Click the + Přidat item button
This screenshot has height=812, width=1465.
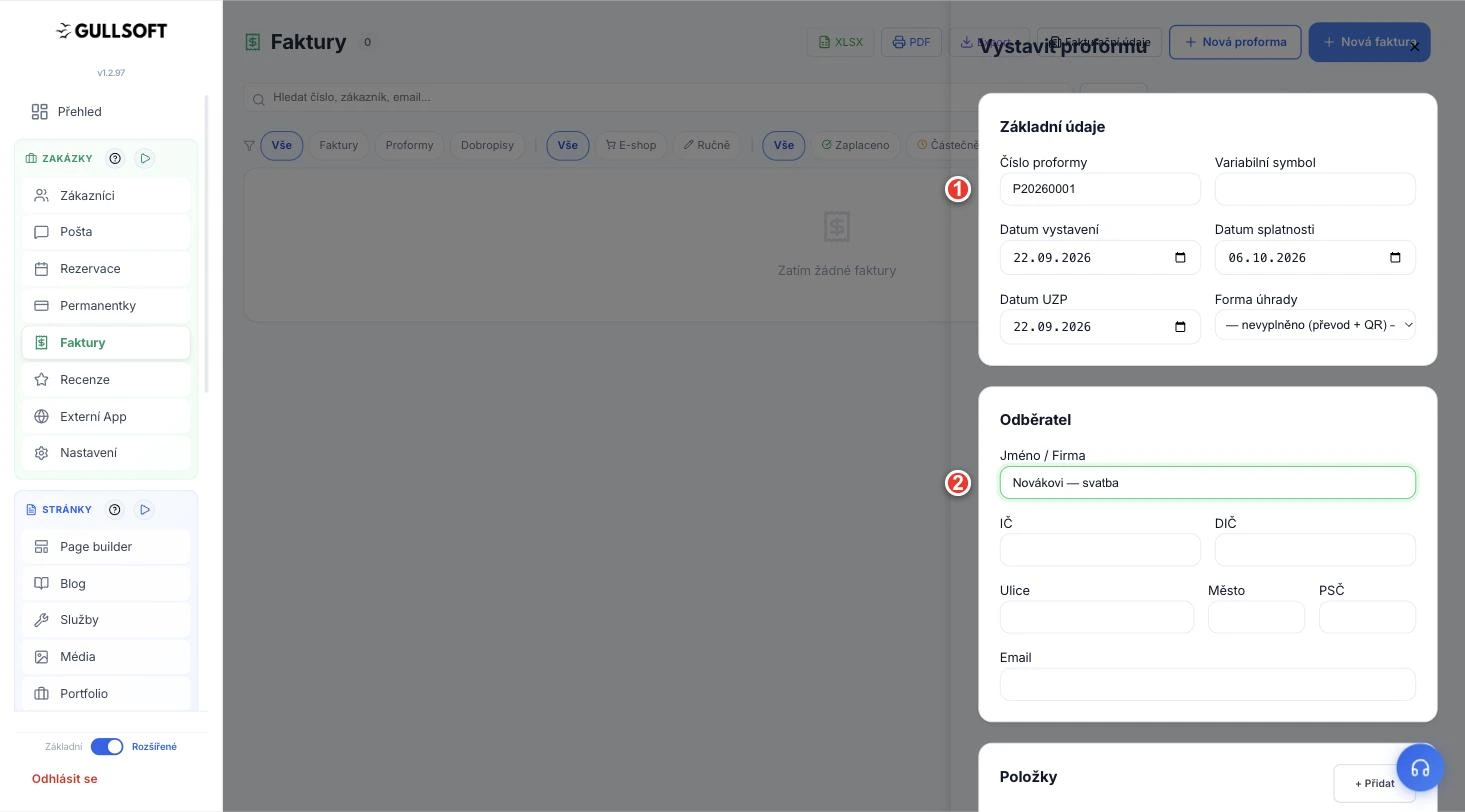tap(1374, 783)
